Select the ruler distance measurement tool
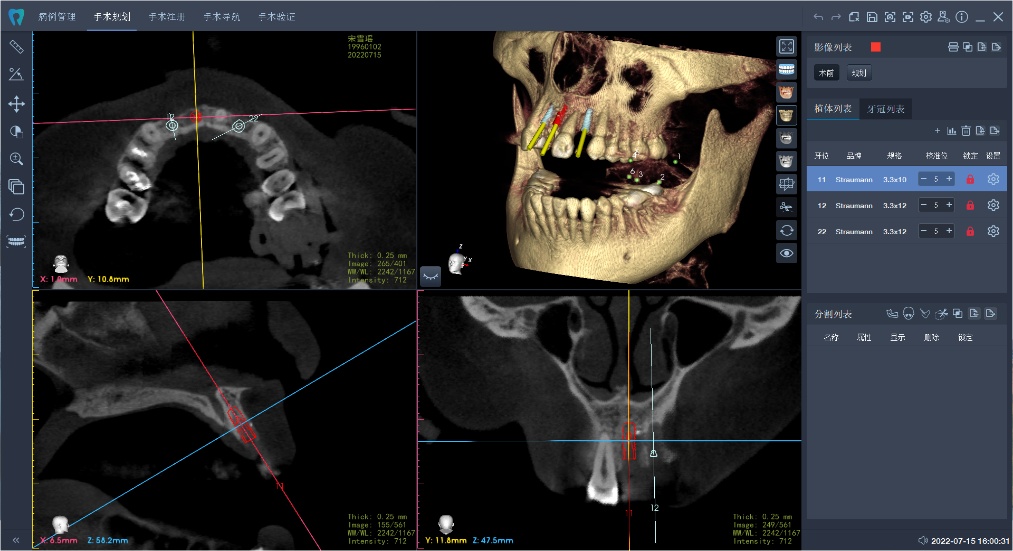1013x551 pixels. (x=16, y=47)
